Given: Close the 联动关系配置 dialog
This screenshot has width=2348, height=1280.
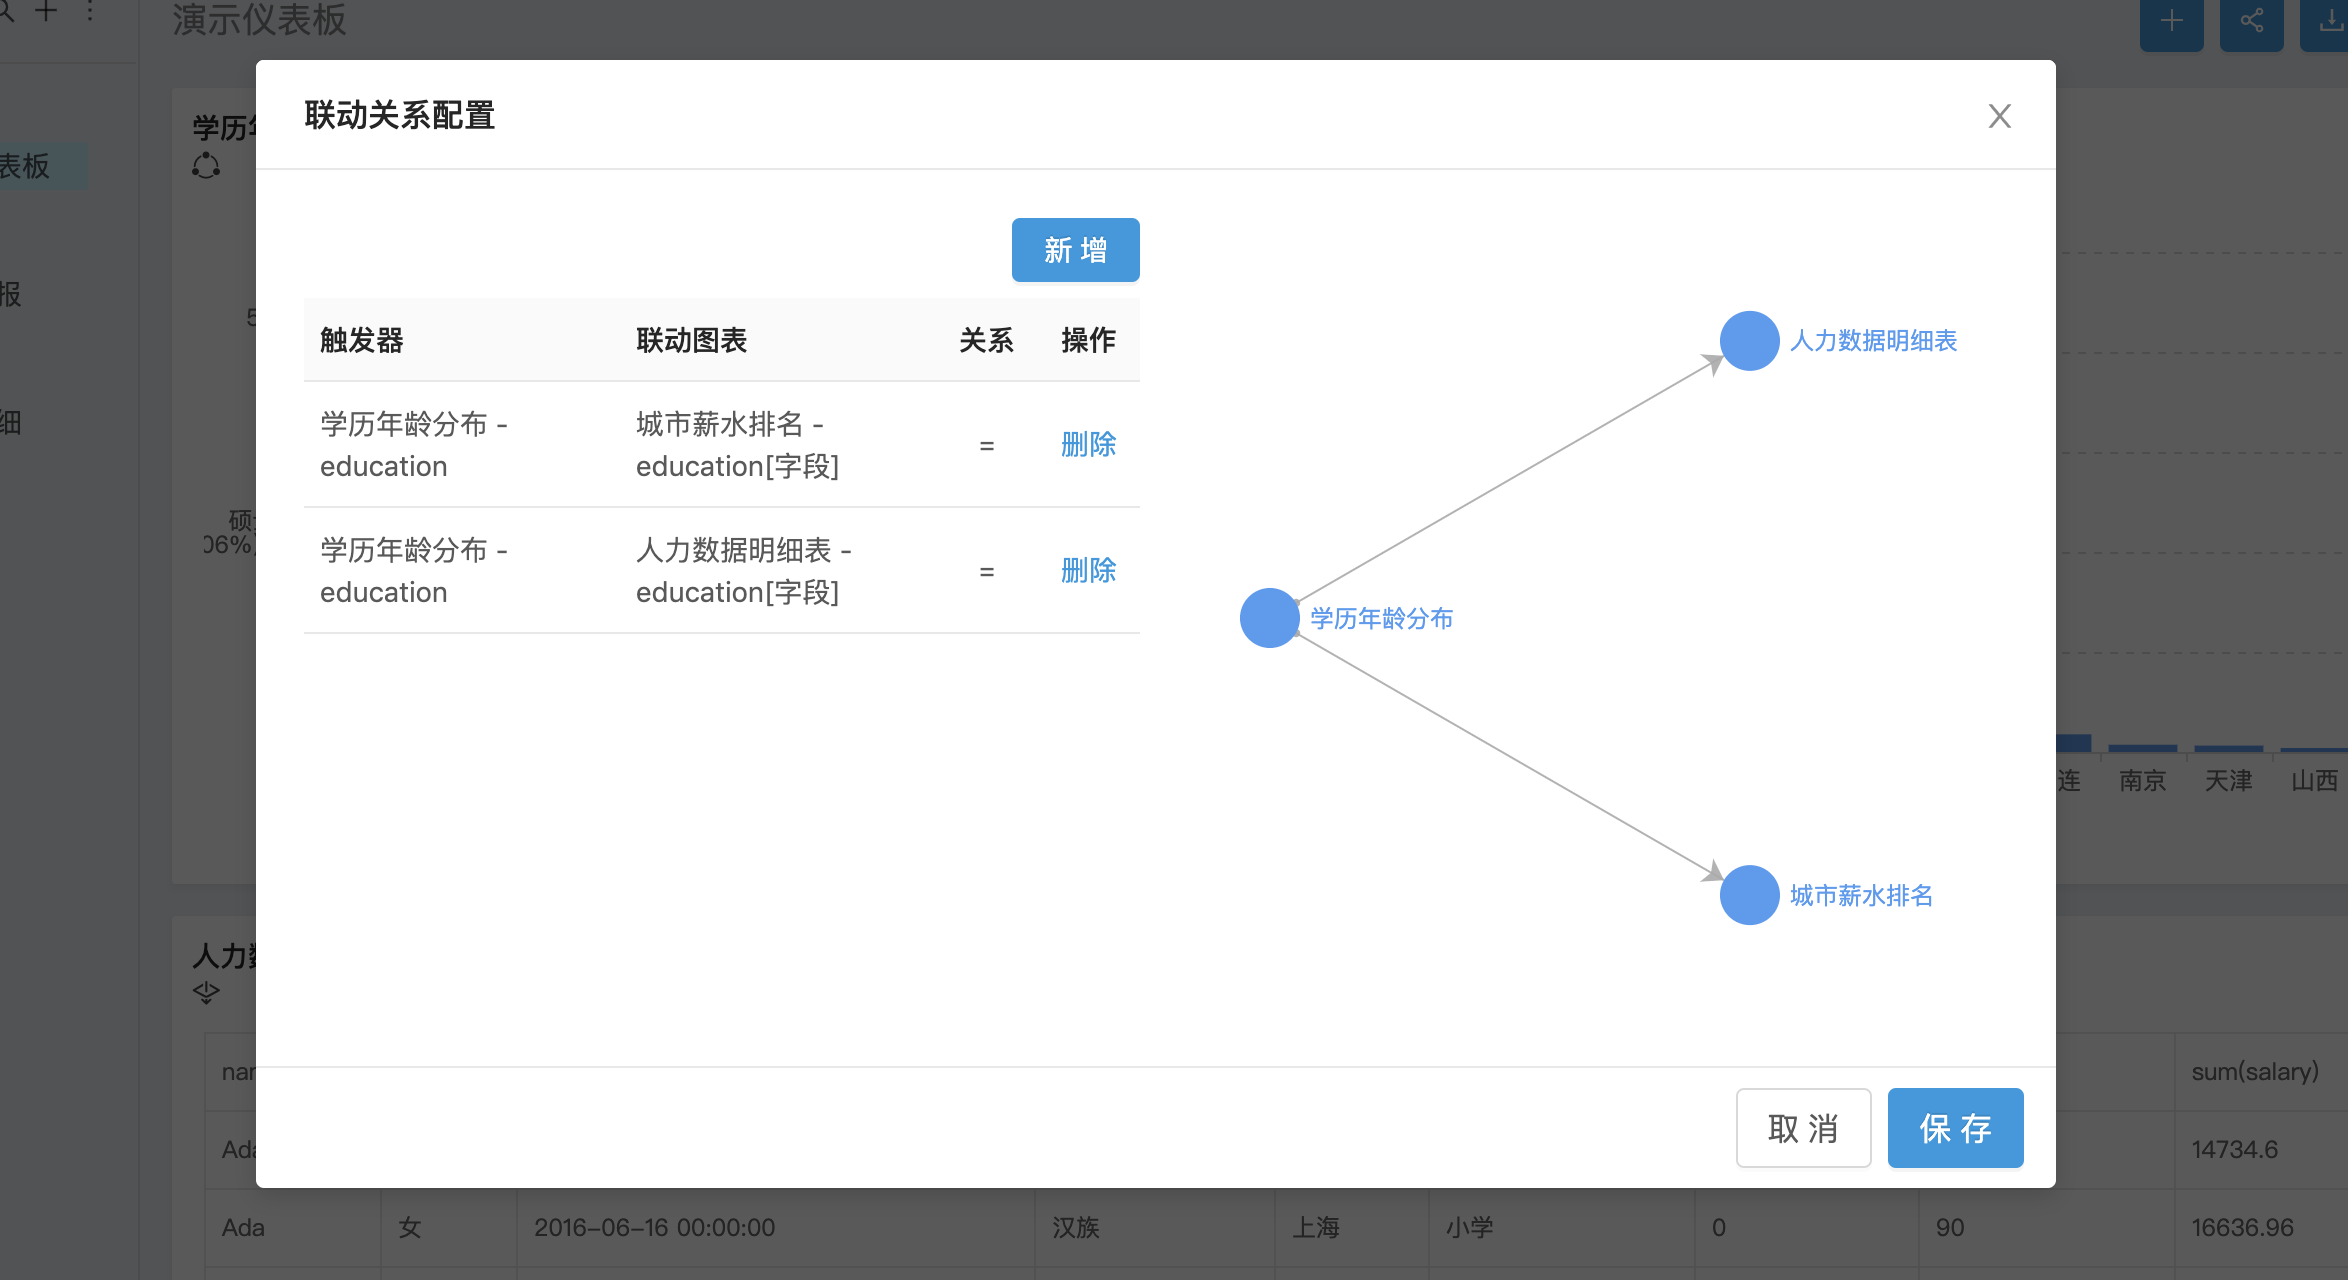Looking at the screenshot, I should 1999,116.
